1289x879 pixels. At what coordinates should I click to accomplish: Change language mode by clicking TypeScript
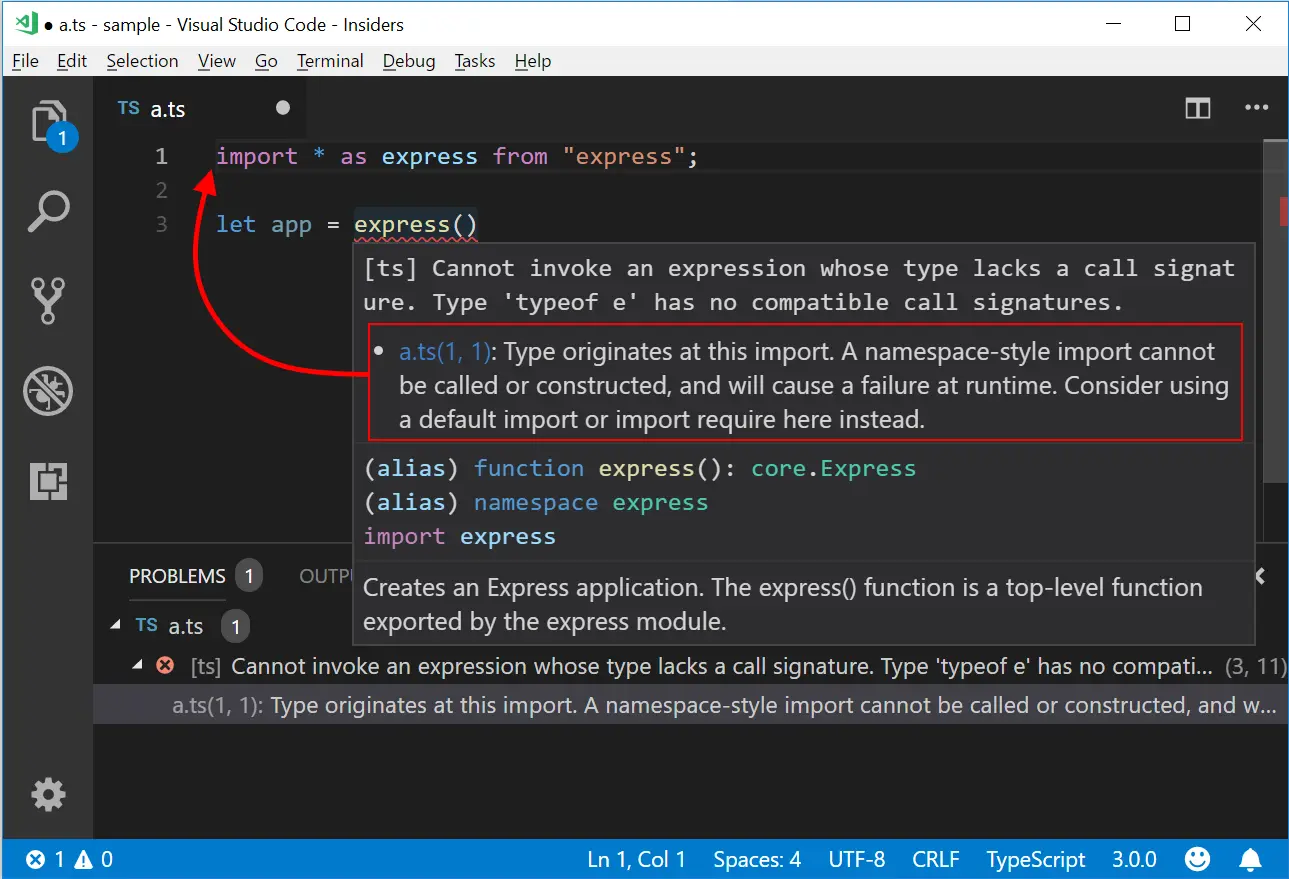pos(1035,859)
